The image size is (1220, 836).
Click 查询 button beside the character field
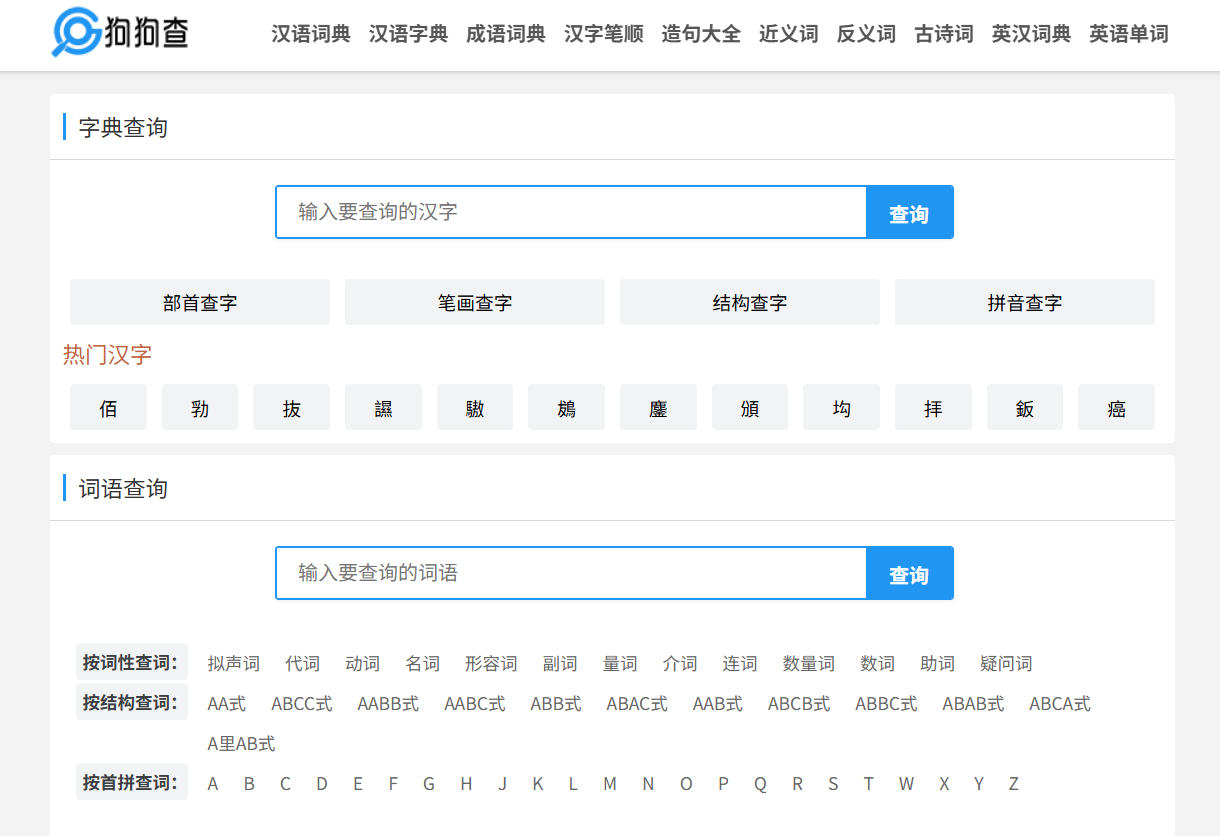click(909, 212)
